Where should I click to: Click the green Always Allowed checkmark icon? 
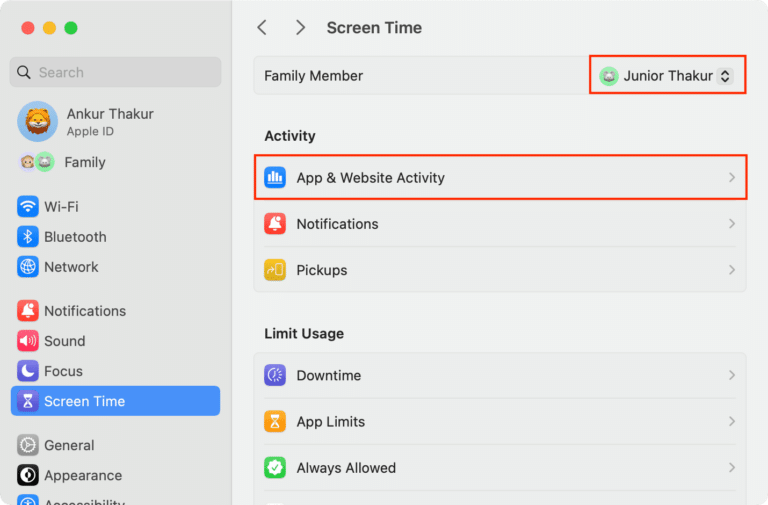(275, 468)
